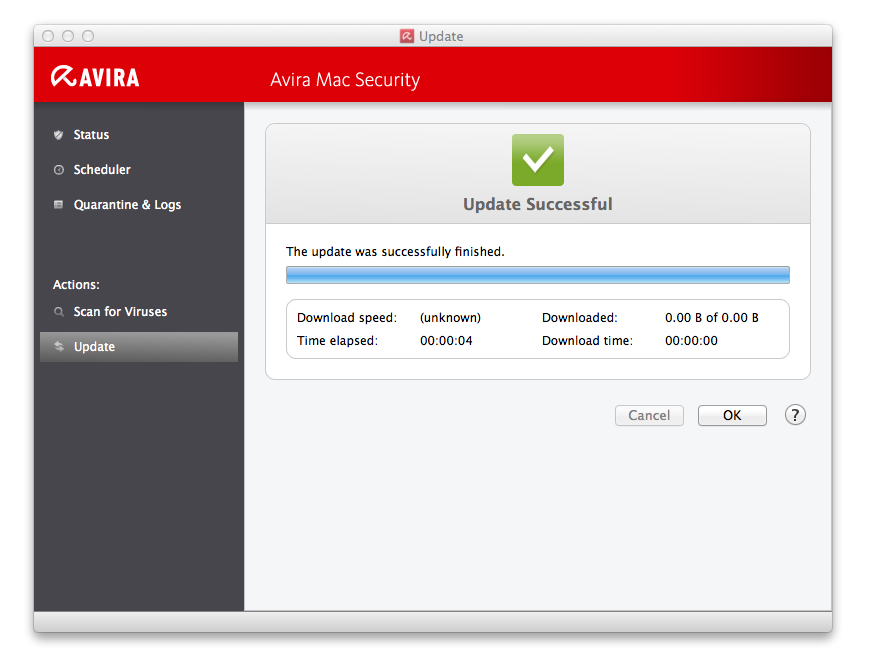Click the arrows icon beside Update
Image resolution: width=873 pixels, height=668 pixels.
59,347
